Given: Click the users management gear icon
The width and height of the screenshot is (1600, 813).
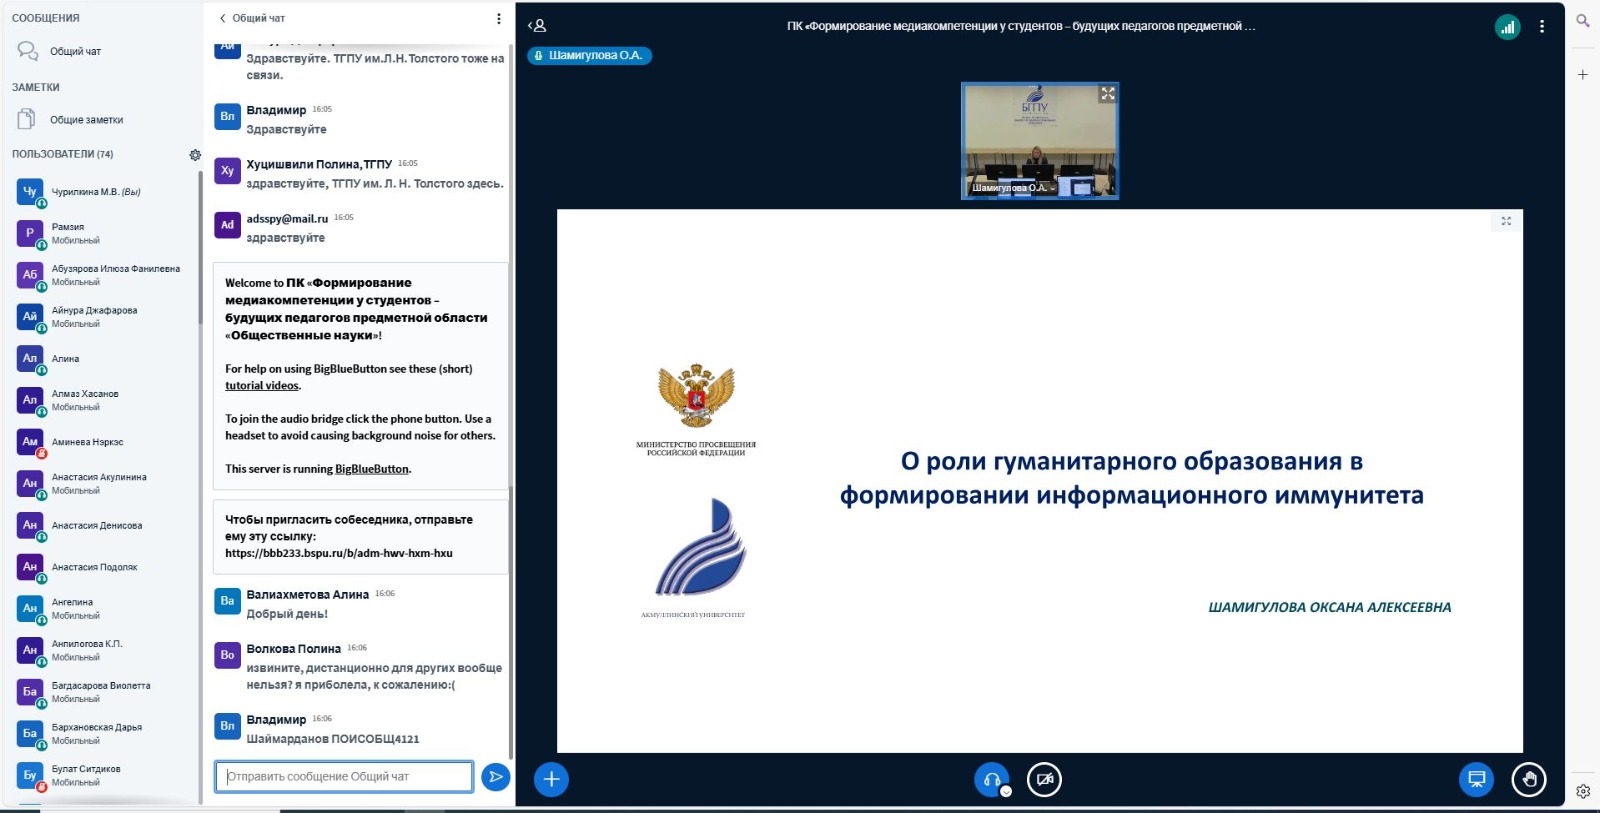Looking at the screenshot, I should 195,155.
